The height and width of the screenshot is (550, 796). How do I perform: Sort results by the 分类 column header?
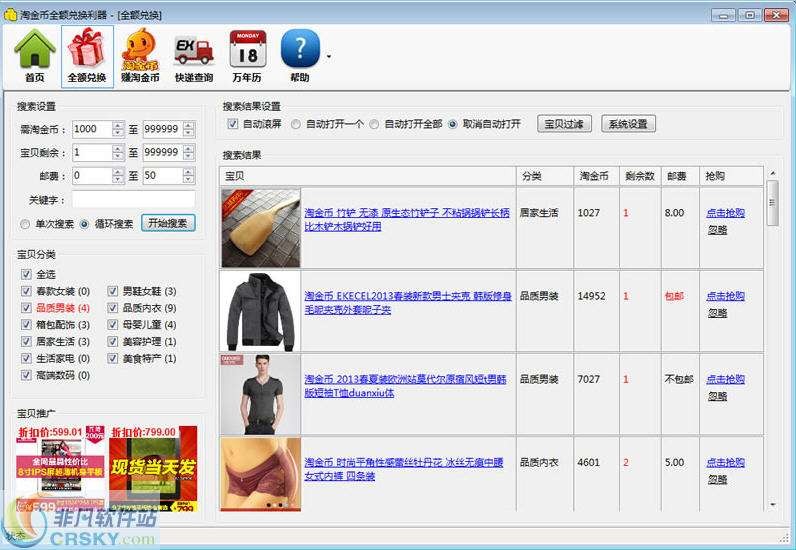pos(545,176)
